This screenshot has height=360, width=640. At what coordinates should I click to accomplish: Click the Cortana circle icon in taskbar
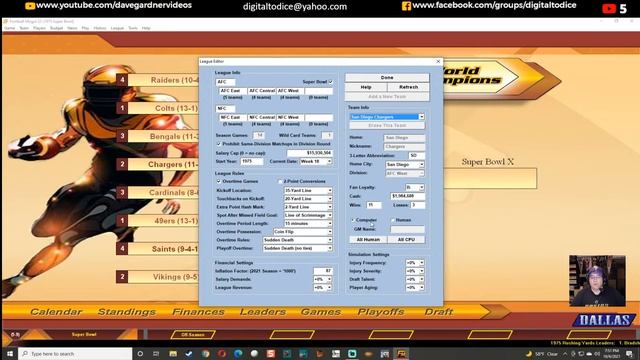[140, 353]
